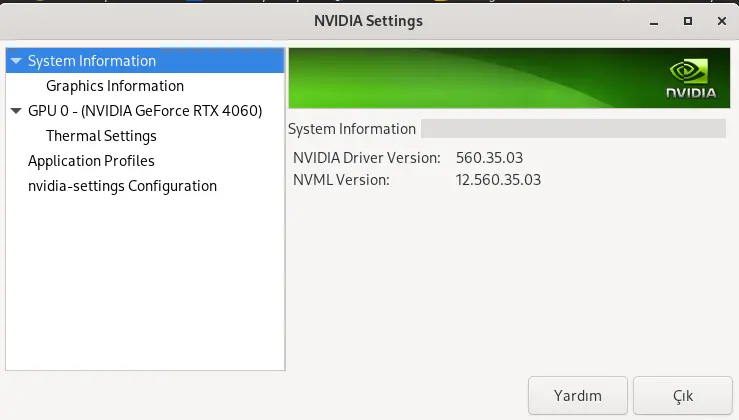Image resolution: width=739 pixels, height=420 pixels.
Task: Open nvidia-settings Configuration page
Action: tap(122, 186)
